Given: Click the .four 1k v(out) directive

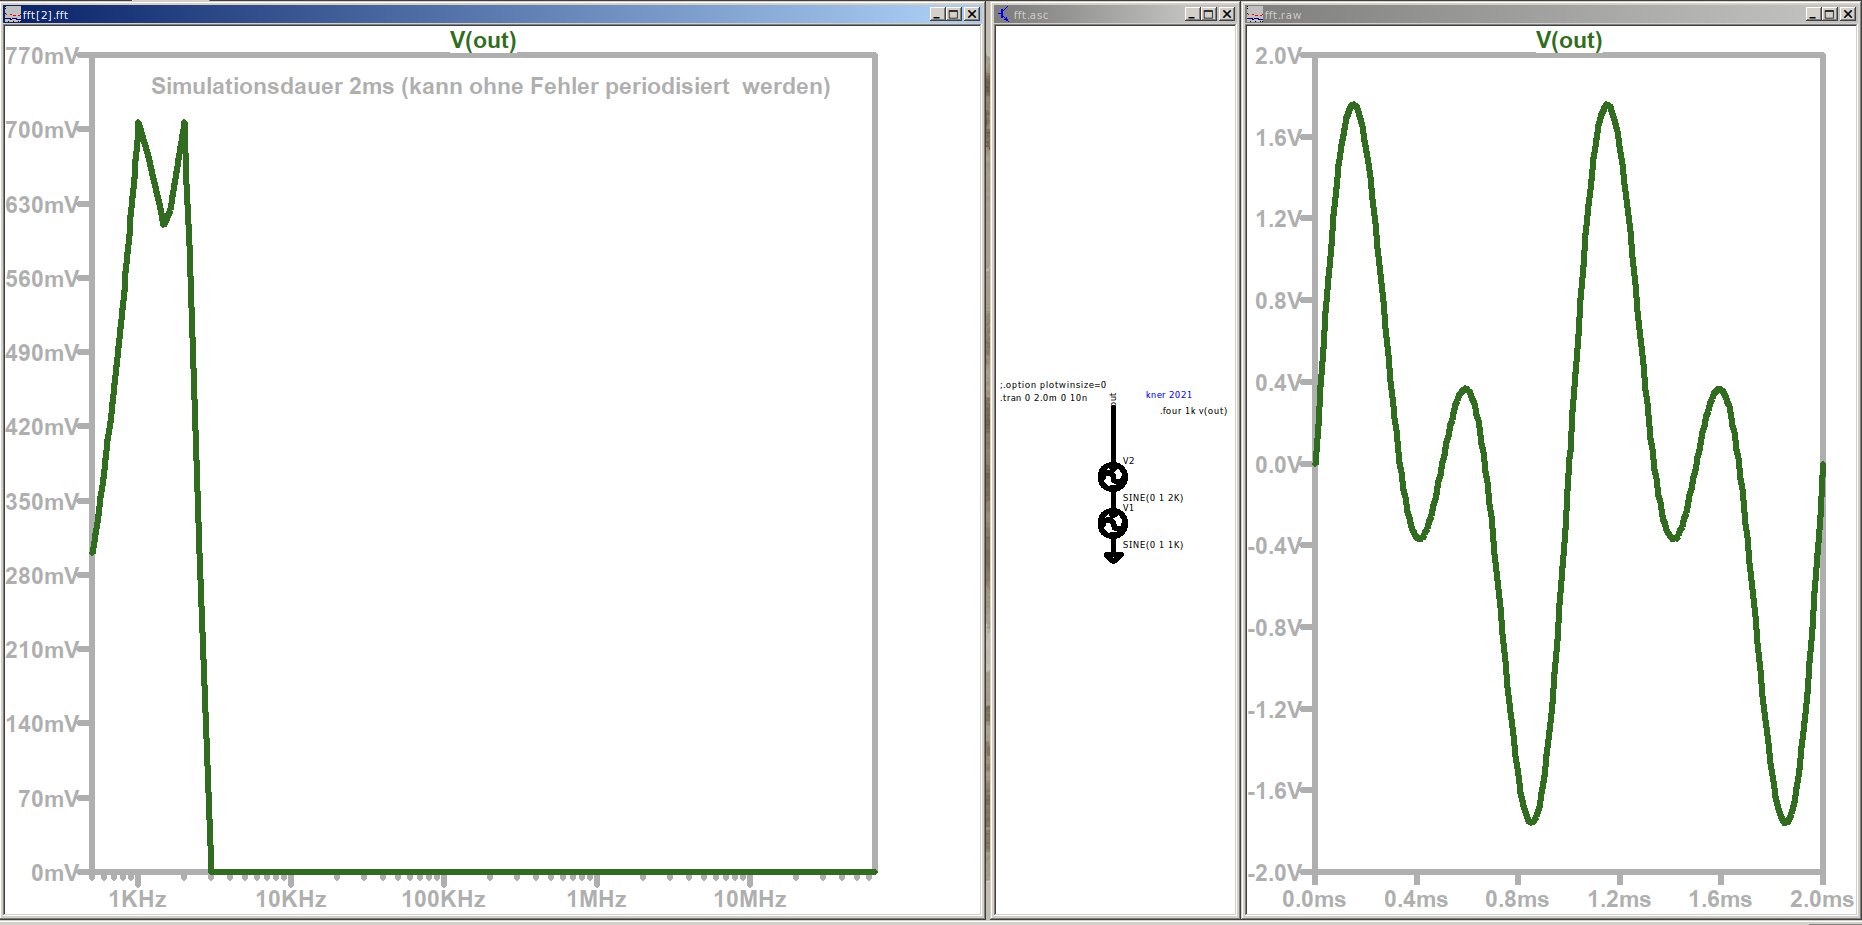Looking at the screenshot, I should pos(1193,411).
